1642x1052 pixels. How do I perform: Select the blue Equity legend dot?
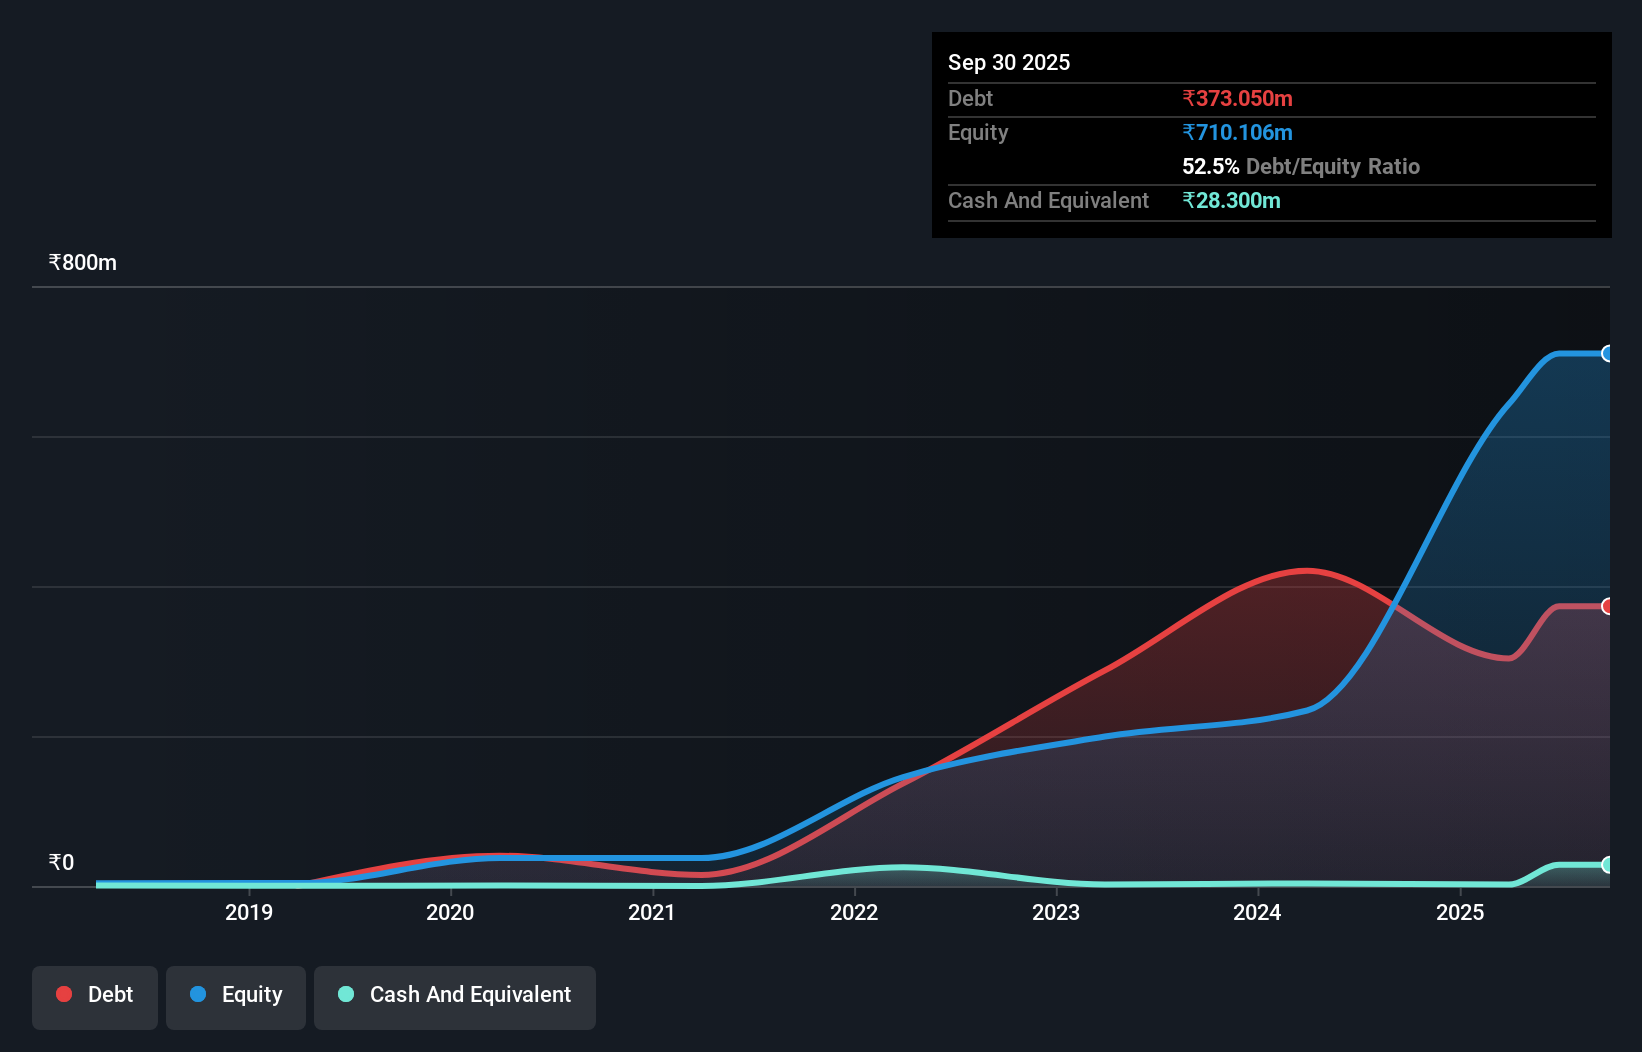pyautogui.click(x=198, y=994)
